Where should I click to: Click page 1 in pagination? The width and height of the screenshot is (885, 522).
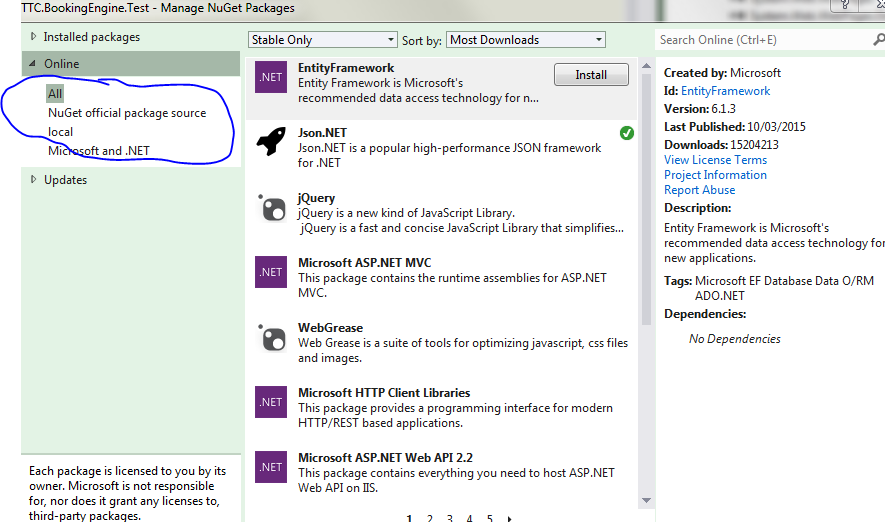pyautogui.click(x=409, y=517)
